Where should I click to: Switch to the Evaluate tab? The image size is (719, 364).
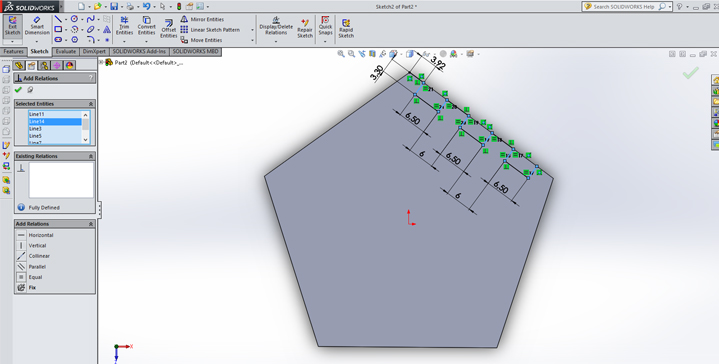coord(66,51)
